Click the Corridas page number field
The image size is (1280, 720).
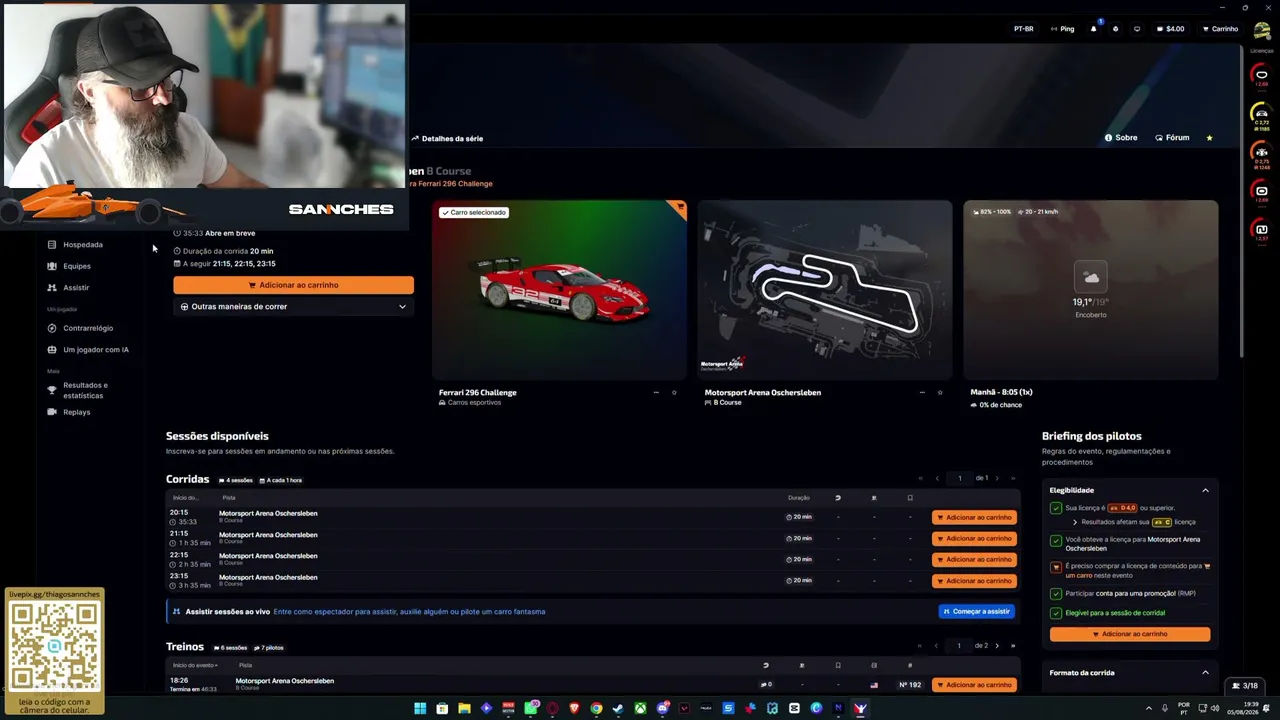tap(959, 478)
